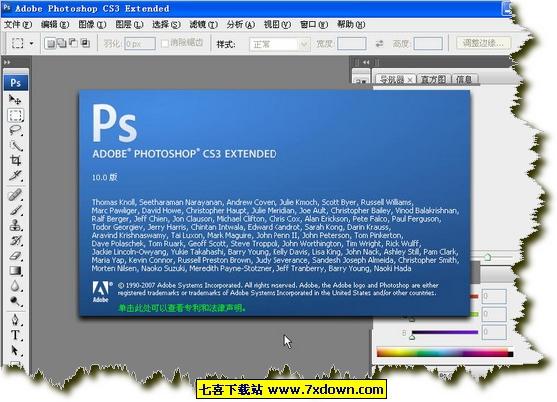Screen dimensions: 557x402
Task: Choose Add to Selection mode
Action: (62, 43)
